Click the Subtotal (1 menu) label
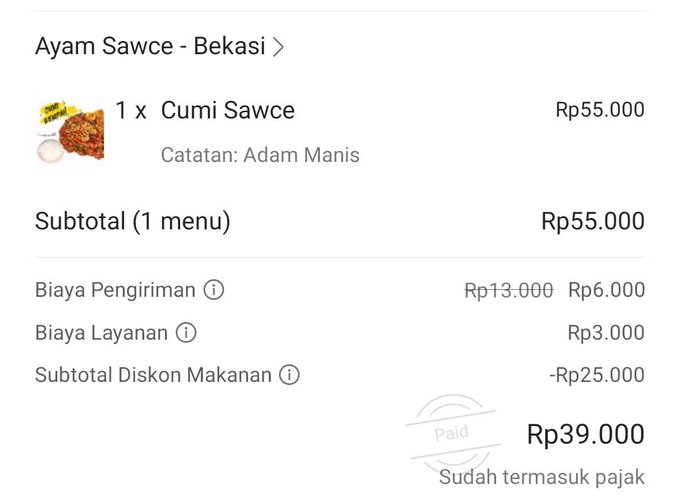Image resolution: width=680 pixels, height=501 pixels. pos(133,221)
